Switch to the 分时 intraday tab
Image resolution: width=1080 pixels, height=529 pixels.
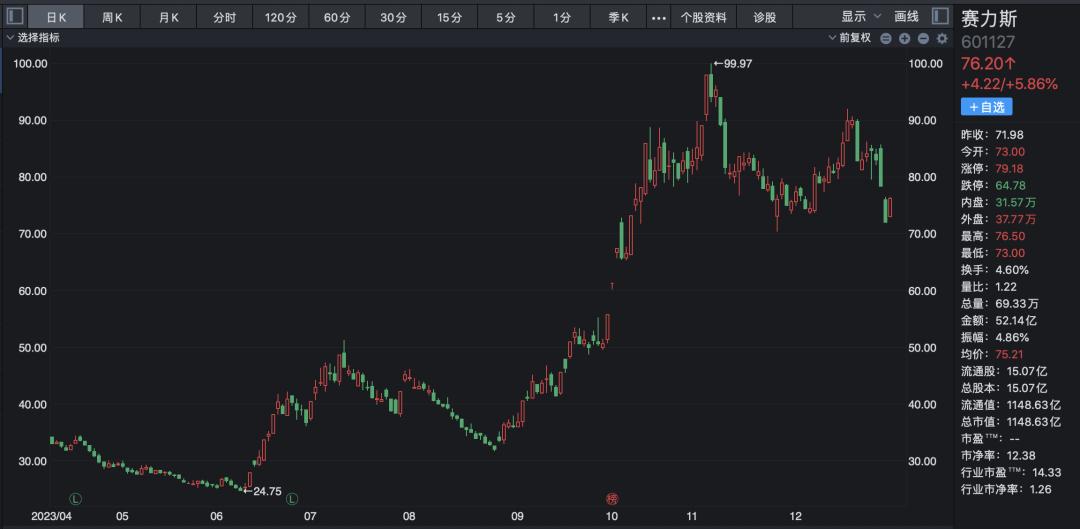coord(224,17)
